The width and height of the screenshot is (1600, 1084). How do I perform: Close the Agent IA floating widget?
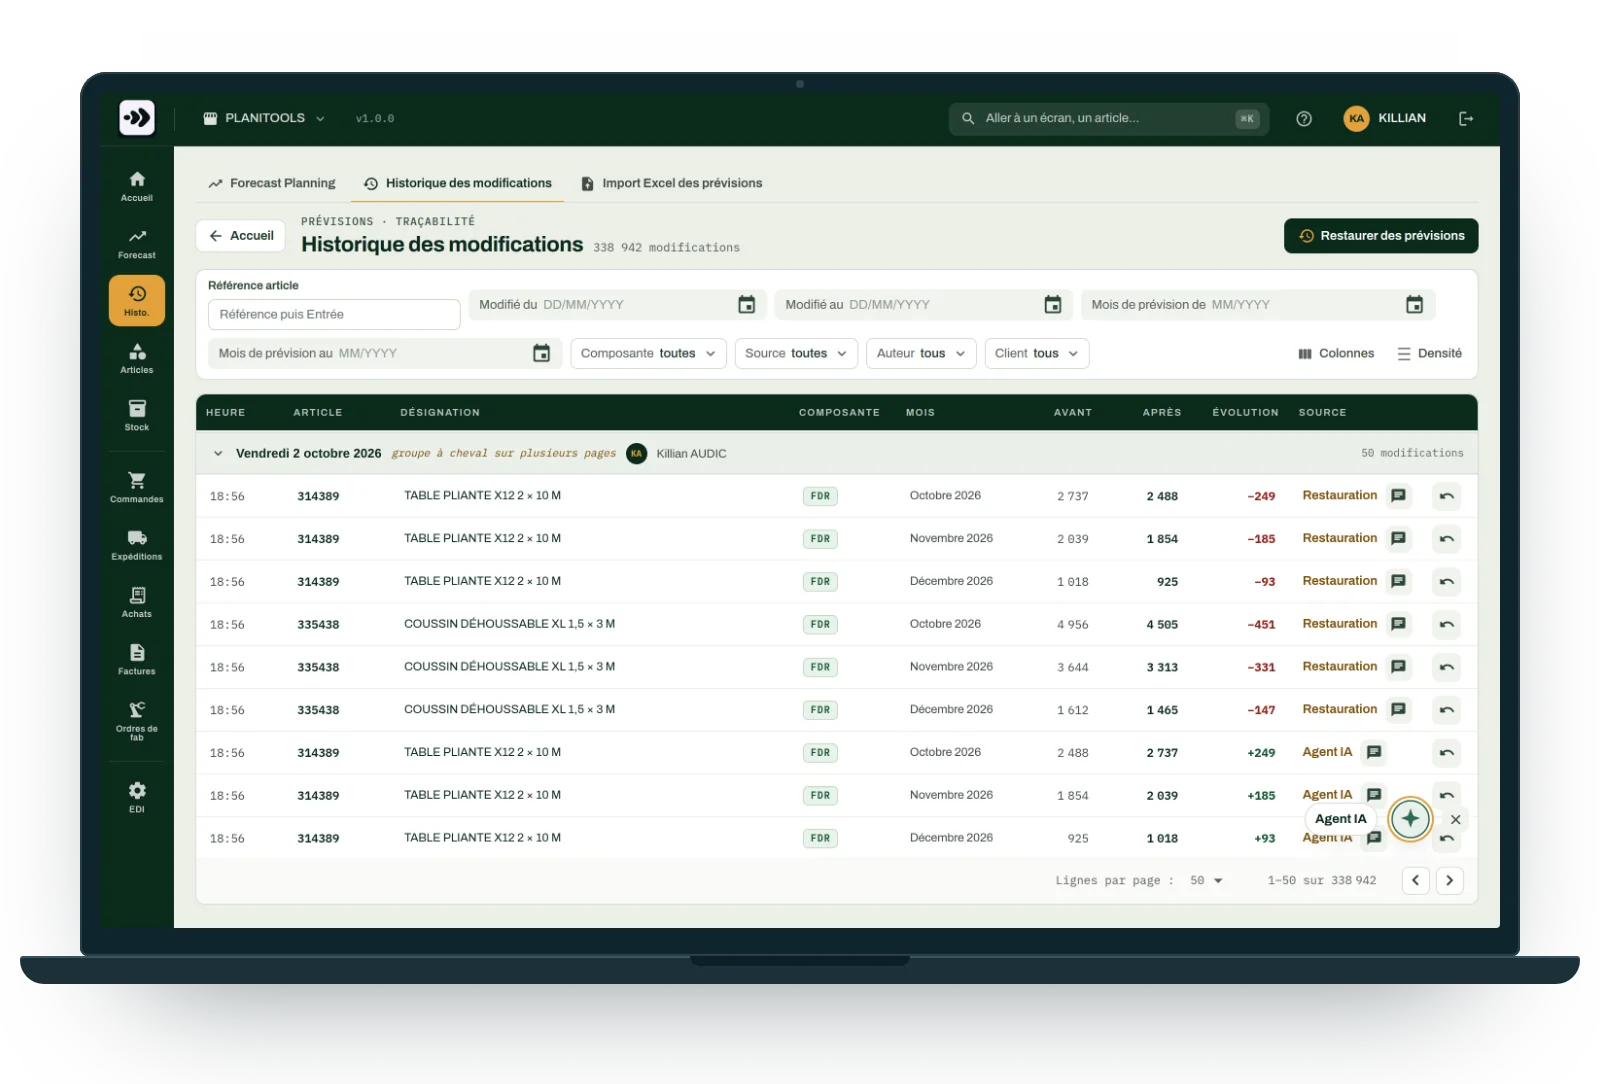1456,819
